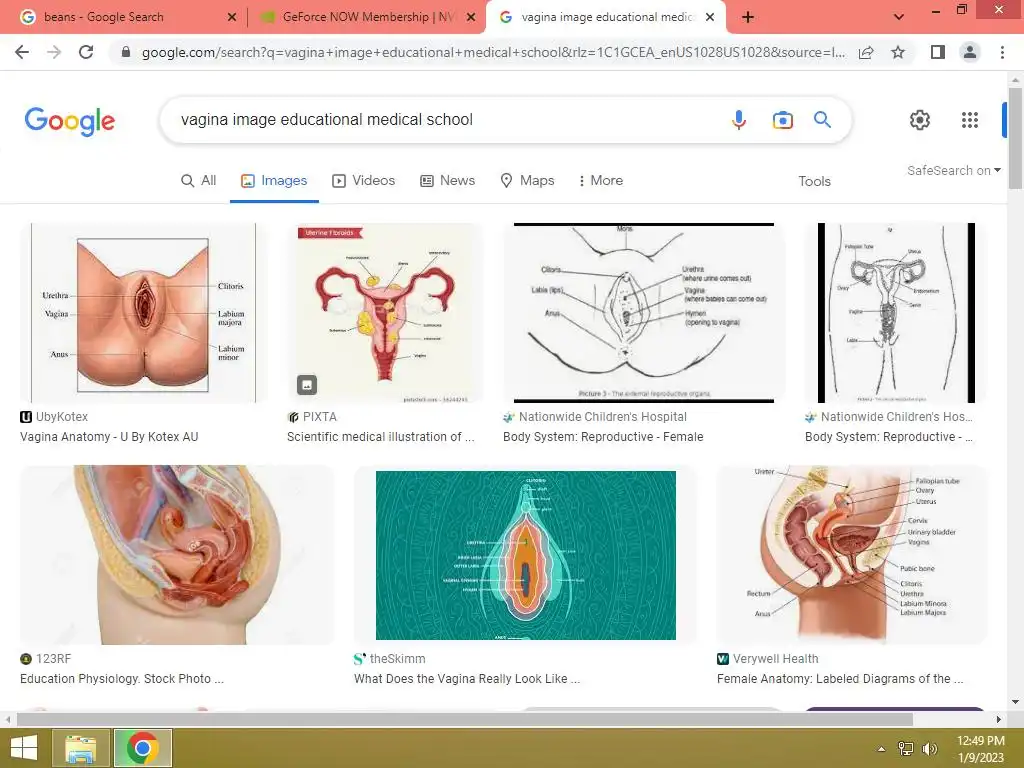Click the scrollbar down arrow

[1015, 702]
